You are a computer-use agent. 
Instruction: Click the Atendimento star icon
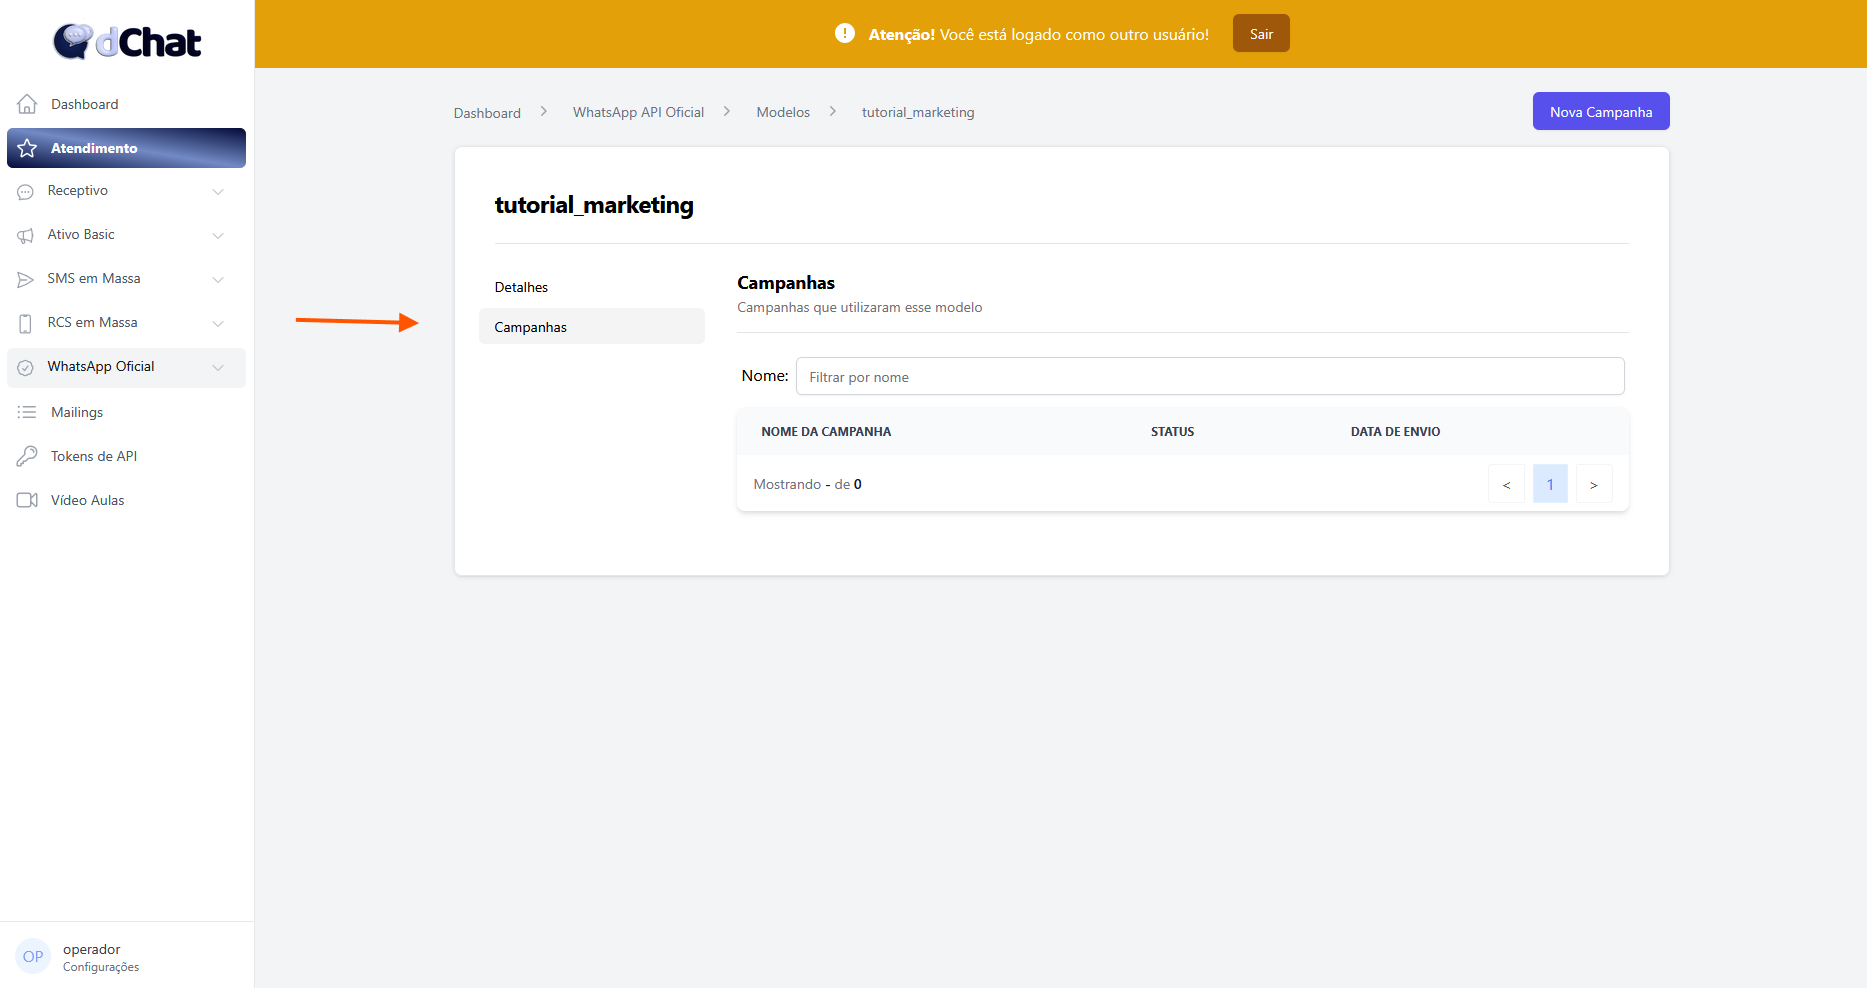[x=27, y=148]
